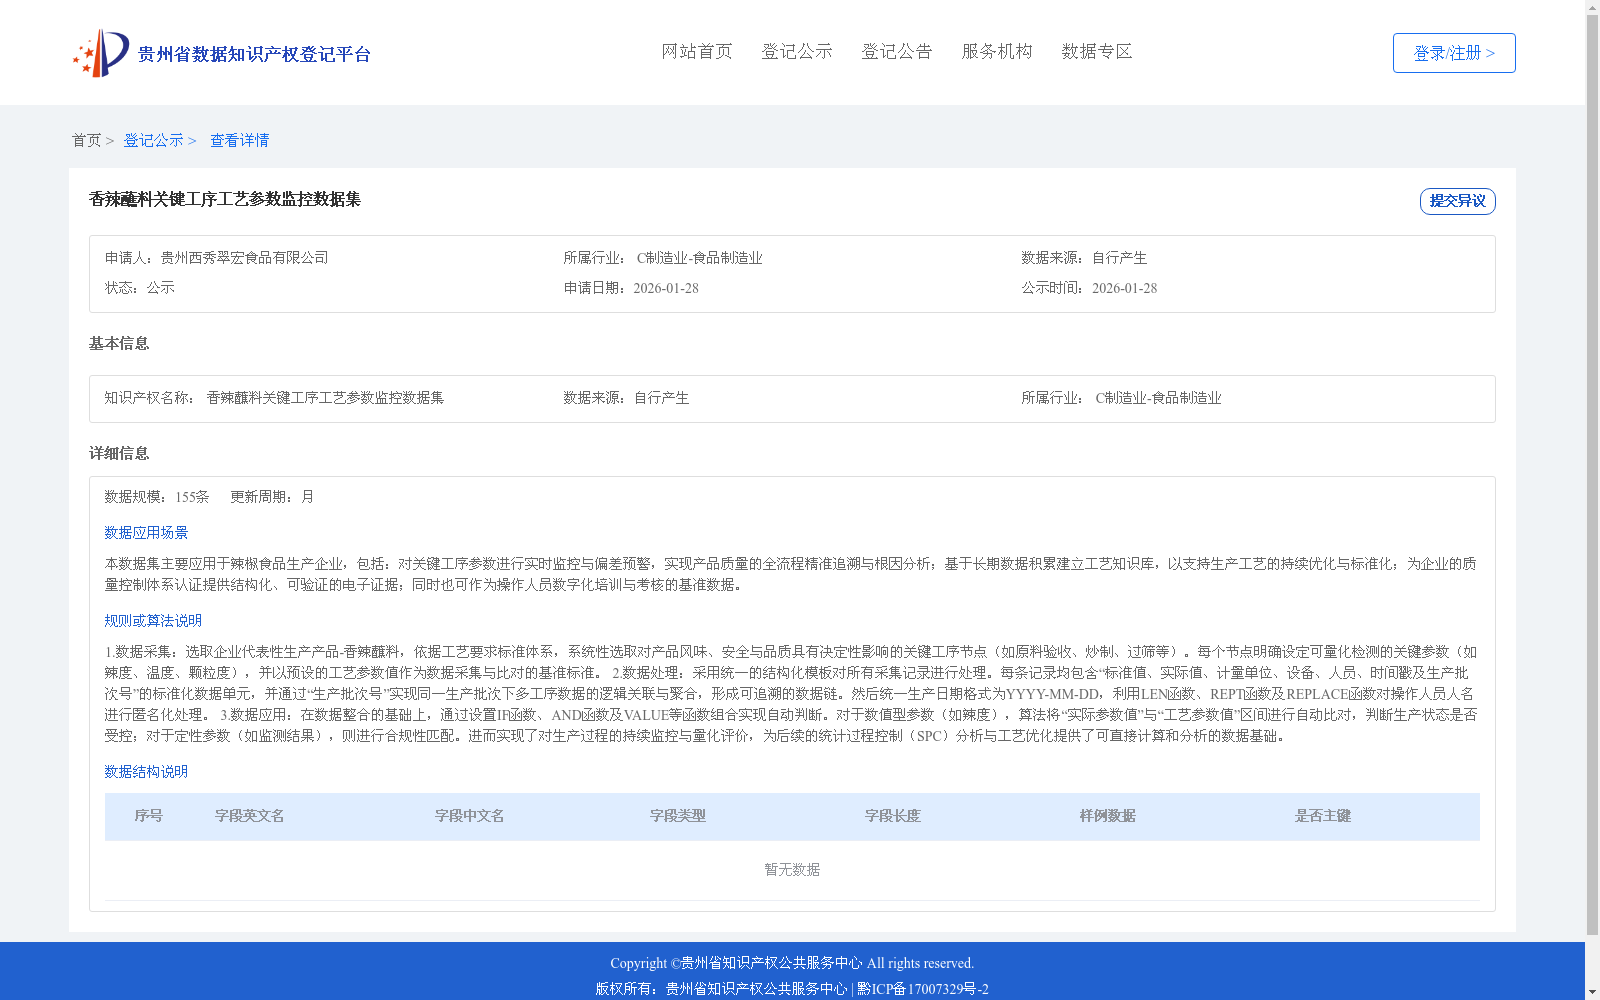
Task: Click the 字段英文名 column header
Action: (x=249, y=816)
